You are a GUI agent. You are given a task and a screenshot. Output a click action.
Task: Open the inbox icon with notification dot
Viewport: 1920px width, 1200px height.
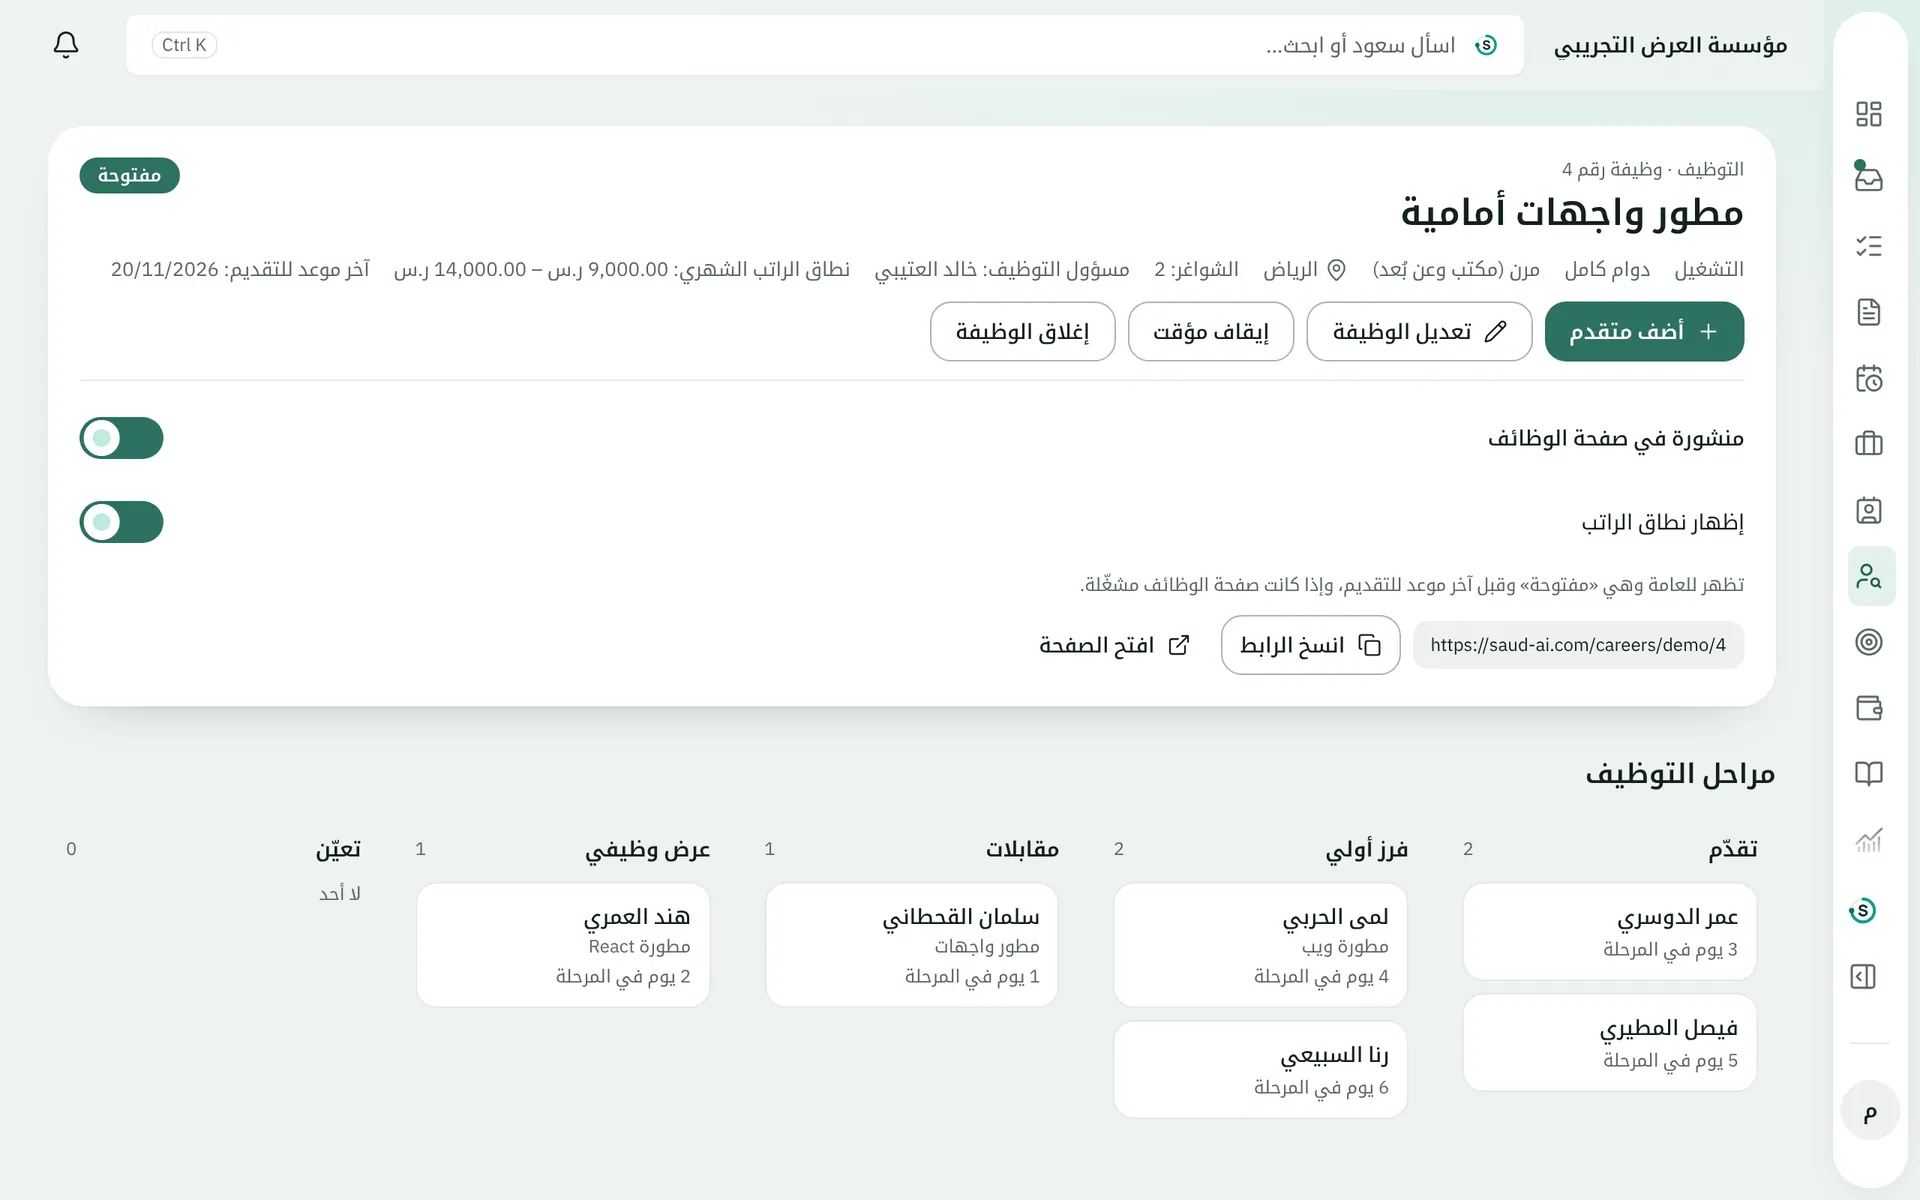[1869, 179]
